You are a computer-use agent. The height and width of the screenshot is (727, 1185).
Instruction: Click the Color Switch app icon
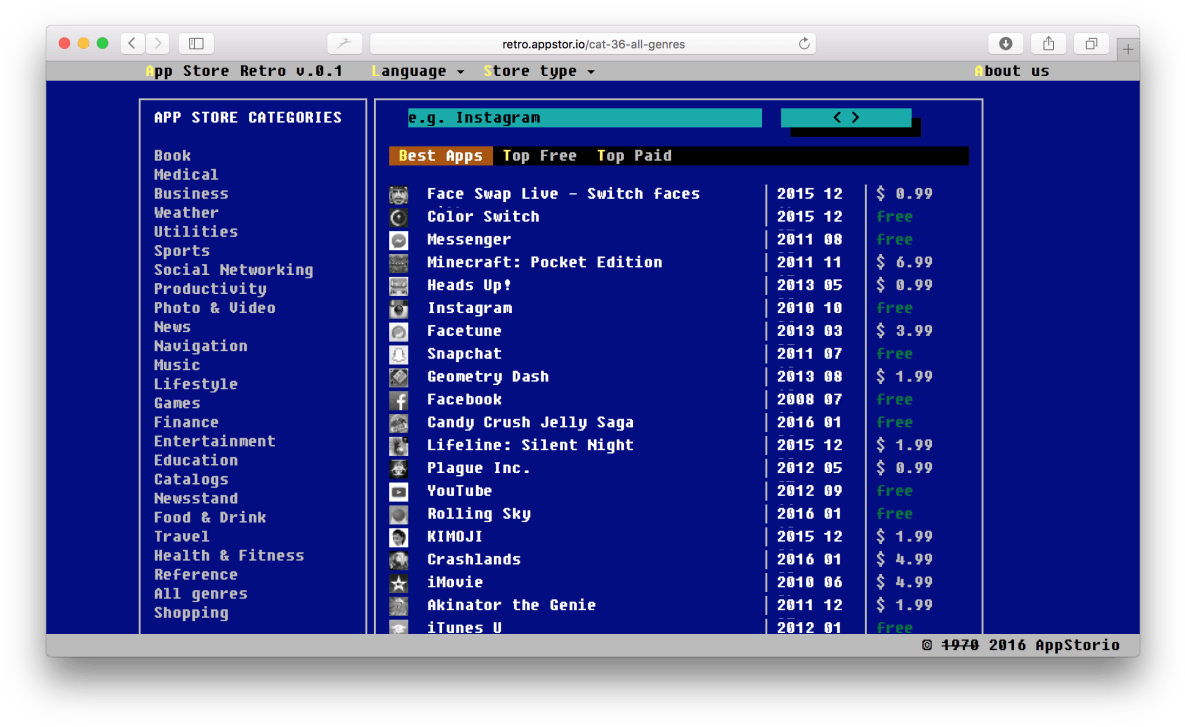point(398,218)
